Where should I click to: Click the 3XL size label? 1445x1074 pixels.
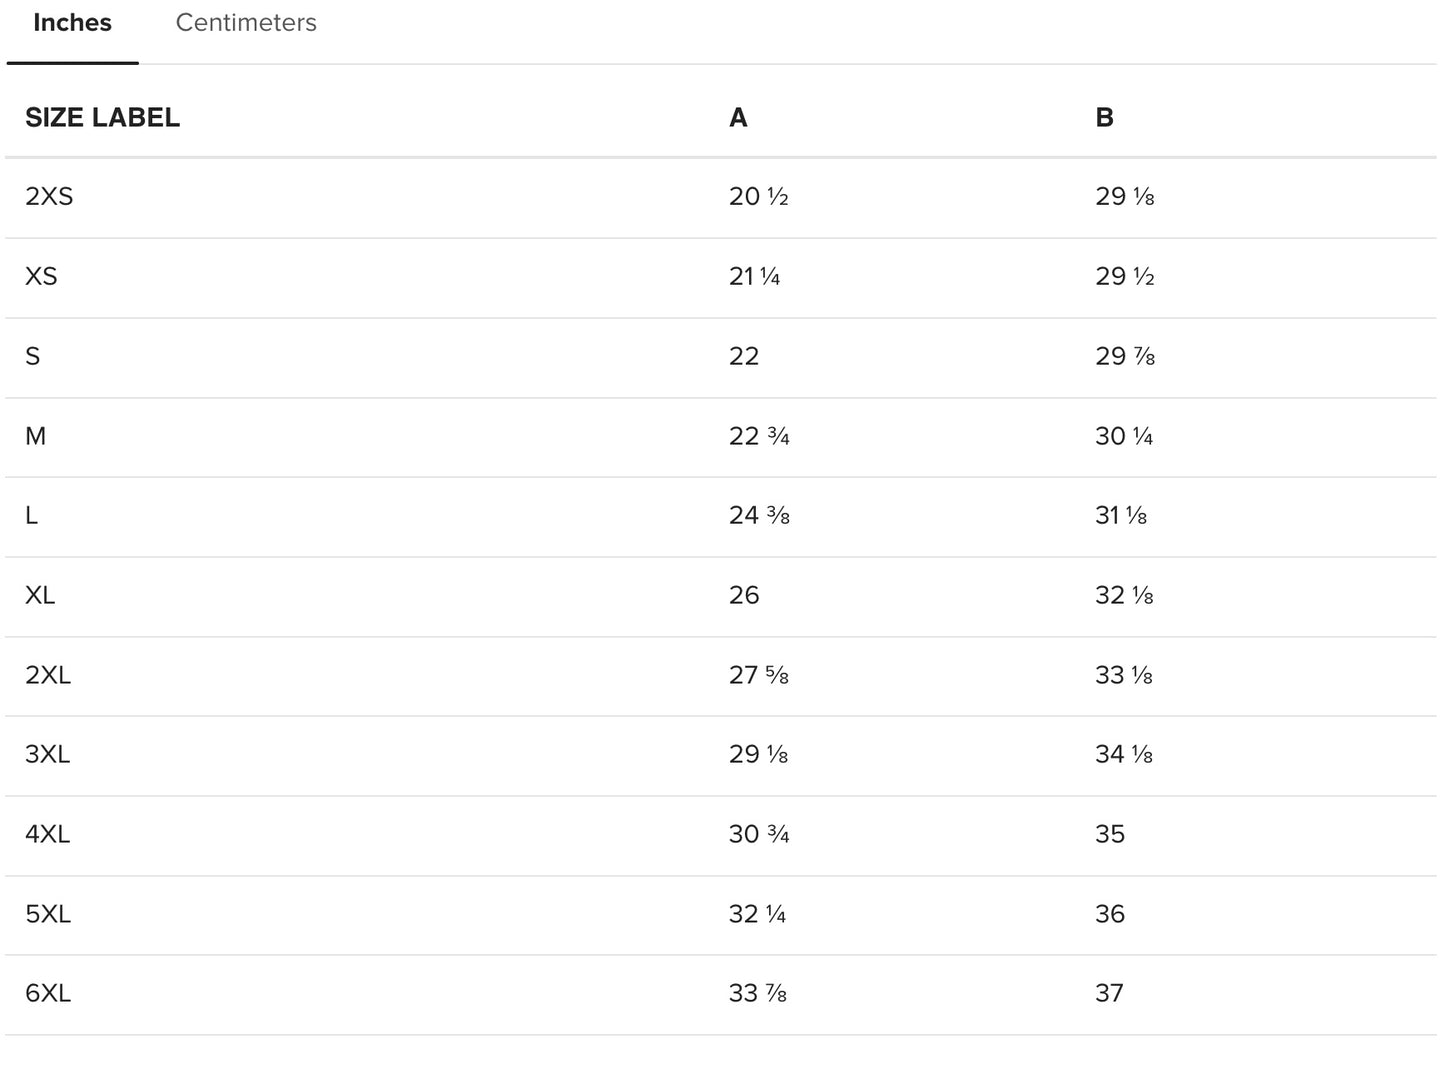[48, 755]
